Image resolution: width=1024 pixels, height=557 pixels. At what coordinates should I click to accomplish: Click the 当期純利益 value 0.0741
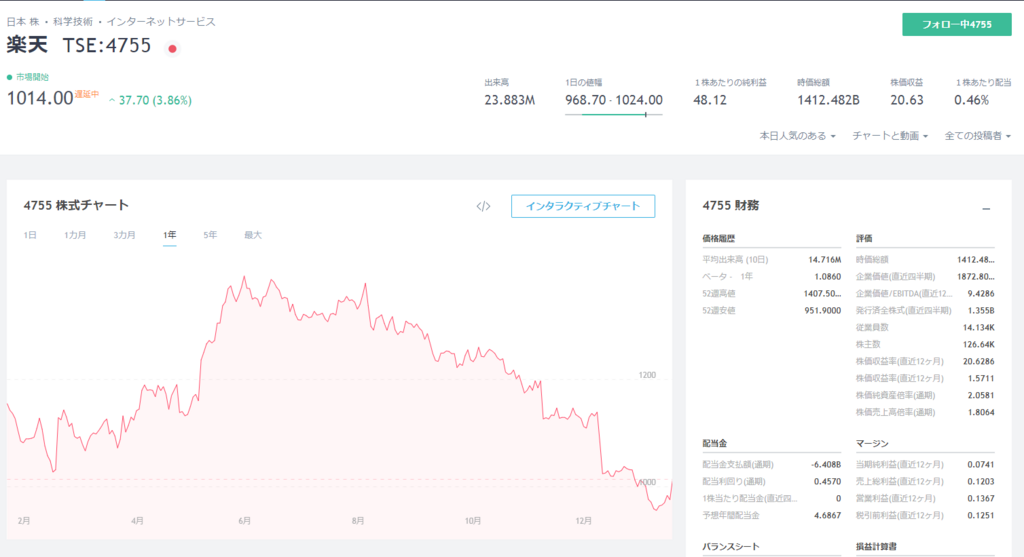(981, 465)
